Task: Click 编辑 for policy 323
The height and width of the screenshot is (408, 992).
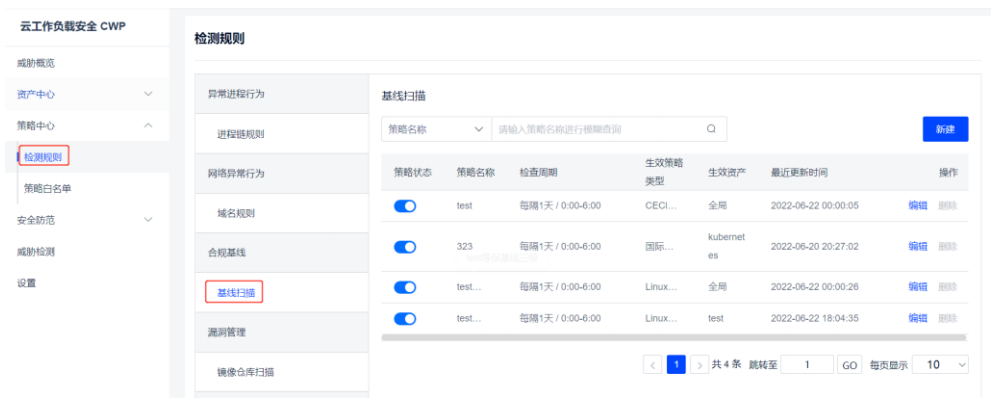Action: pos(918,247)
